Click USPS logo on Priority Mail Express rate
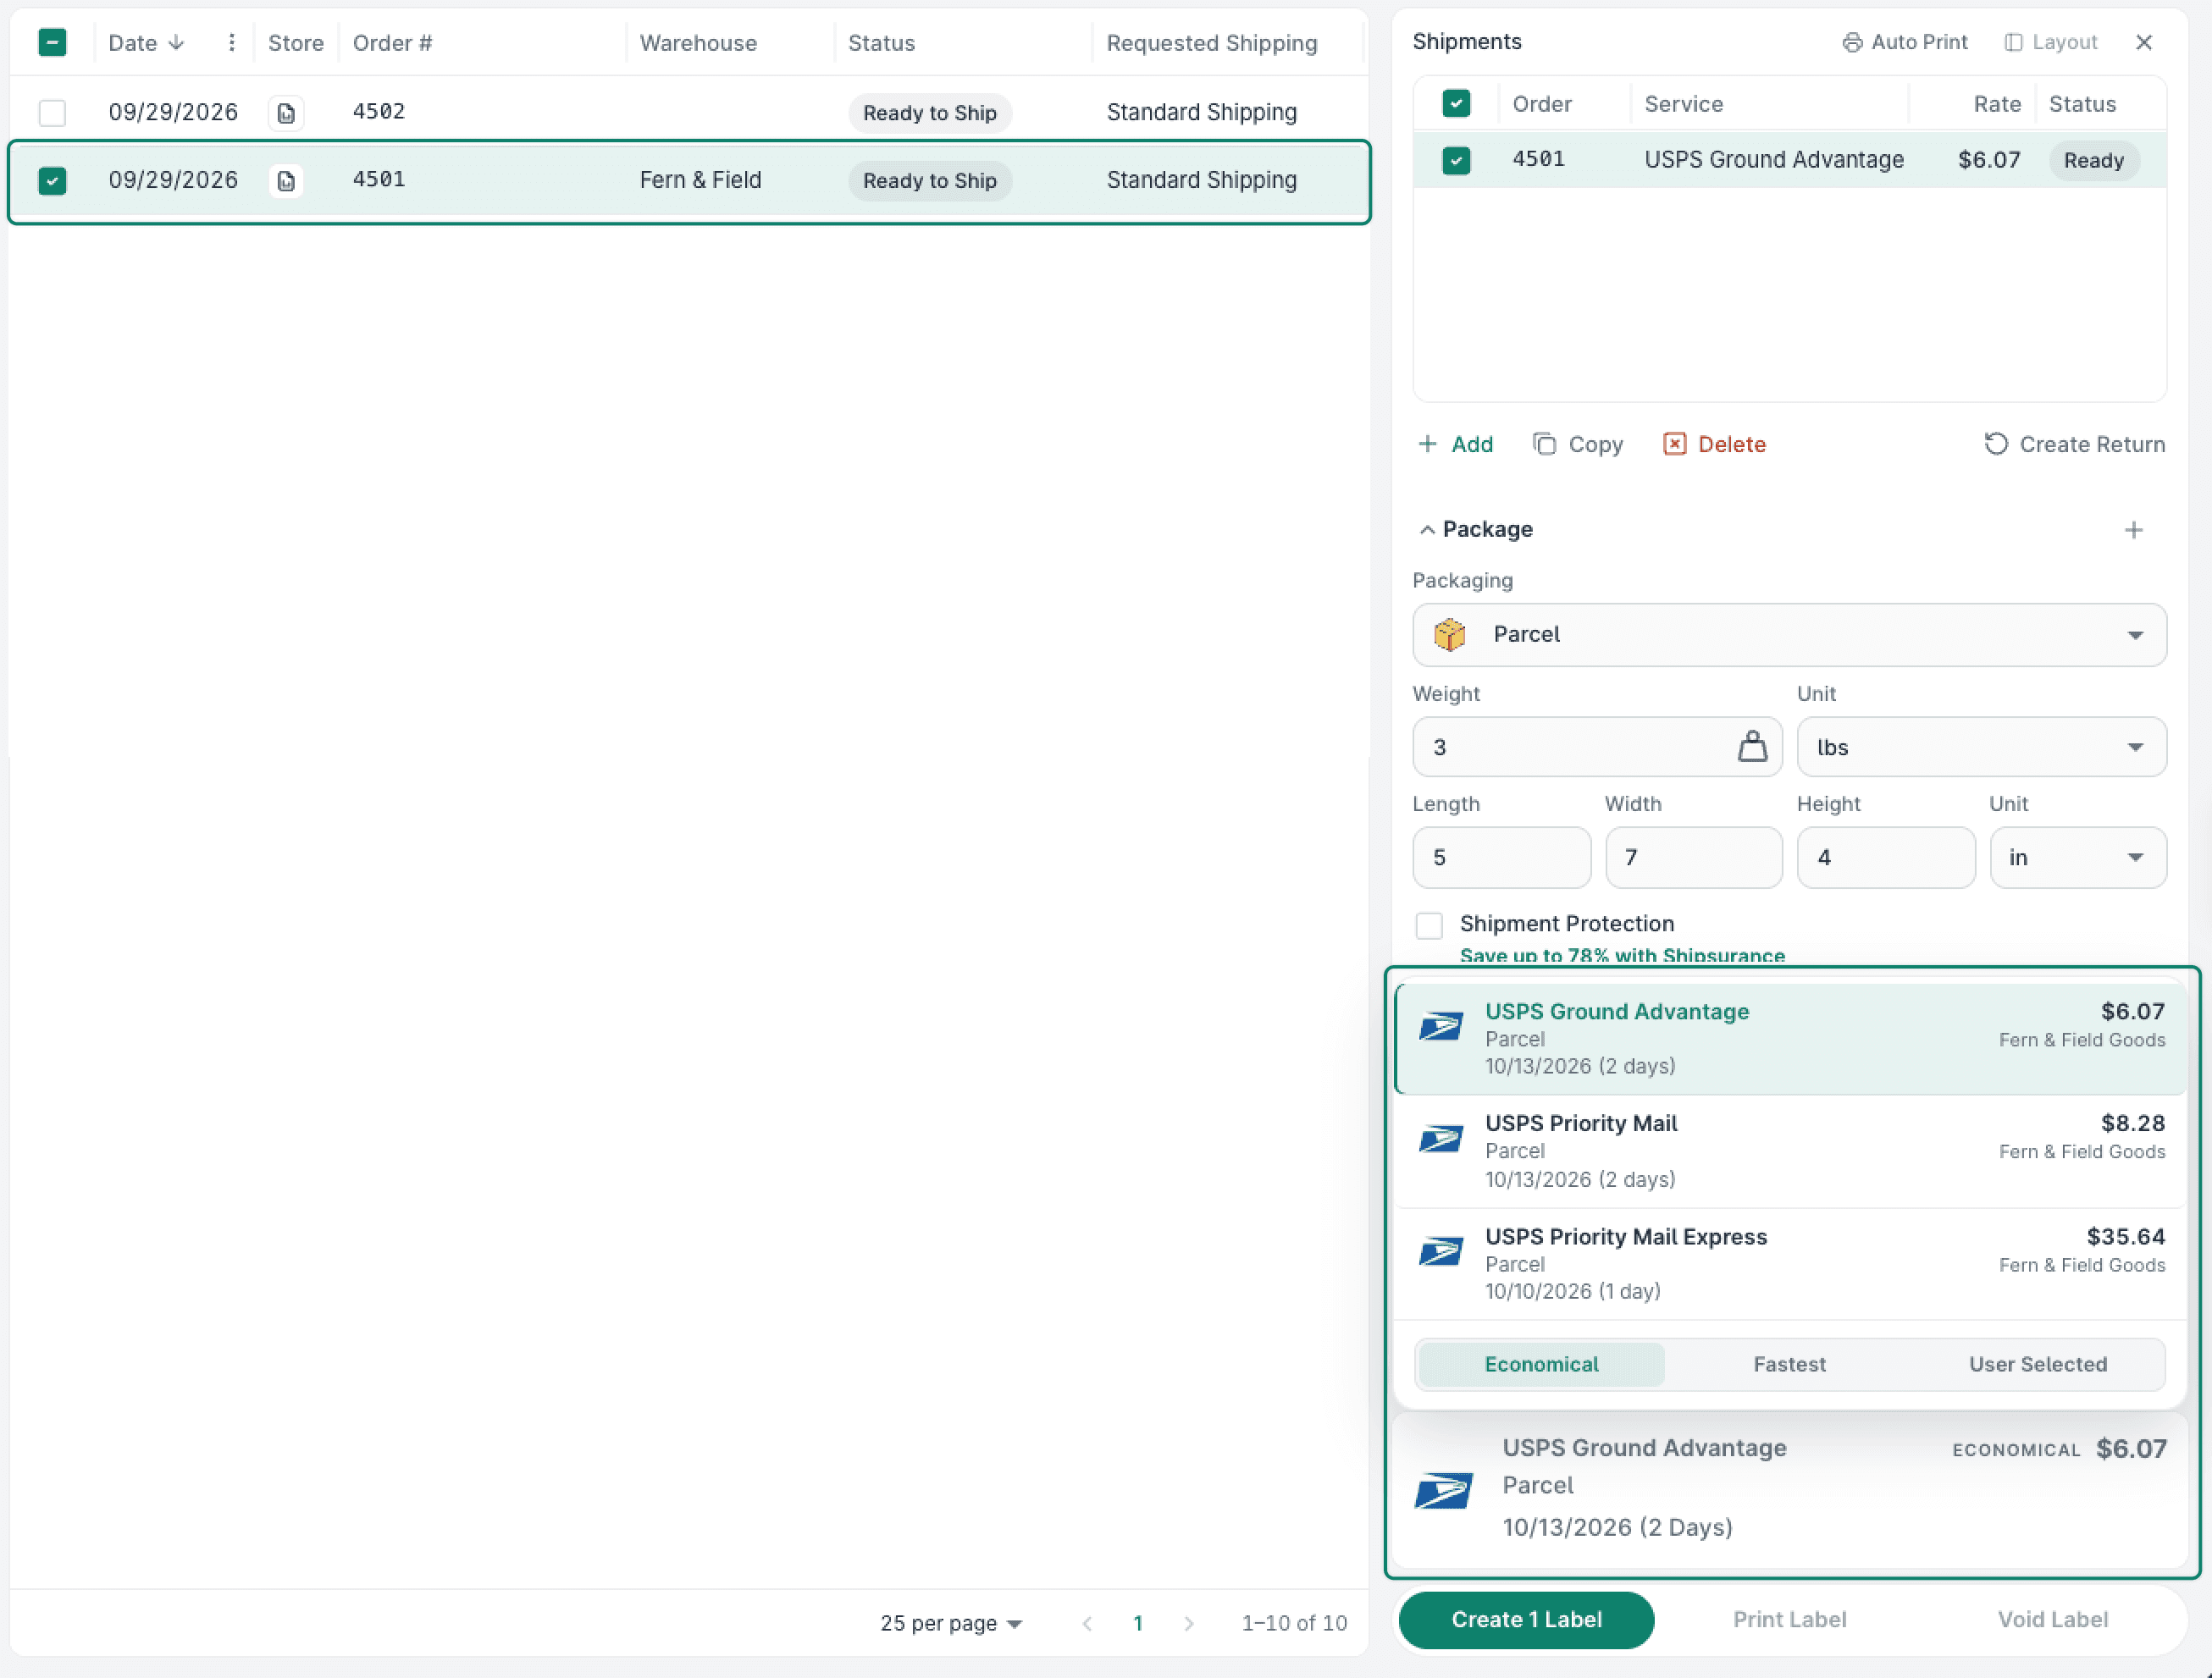 tap(1441, 1251)
